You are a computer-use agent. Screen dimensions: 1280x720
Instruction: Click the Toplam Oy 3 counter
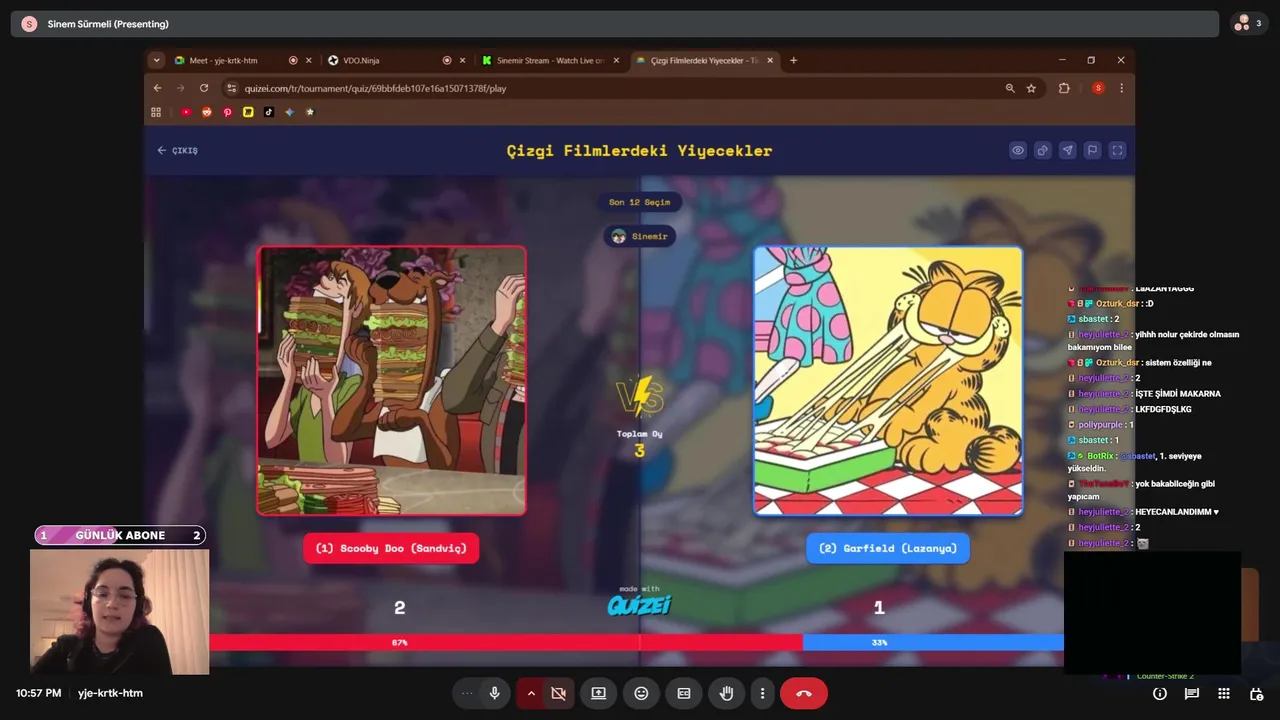click(x=640, y=444)
